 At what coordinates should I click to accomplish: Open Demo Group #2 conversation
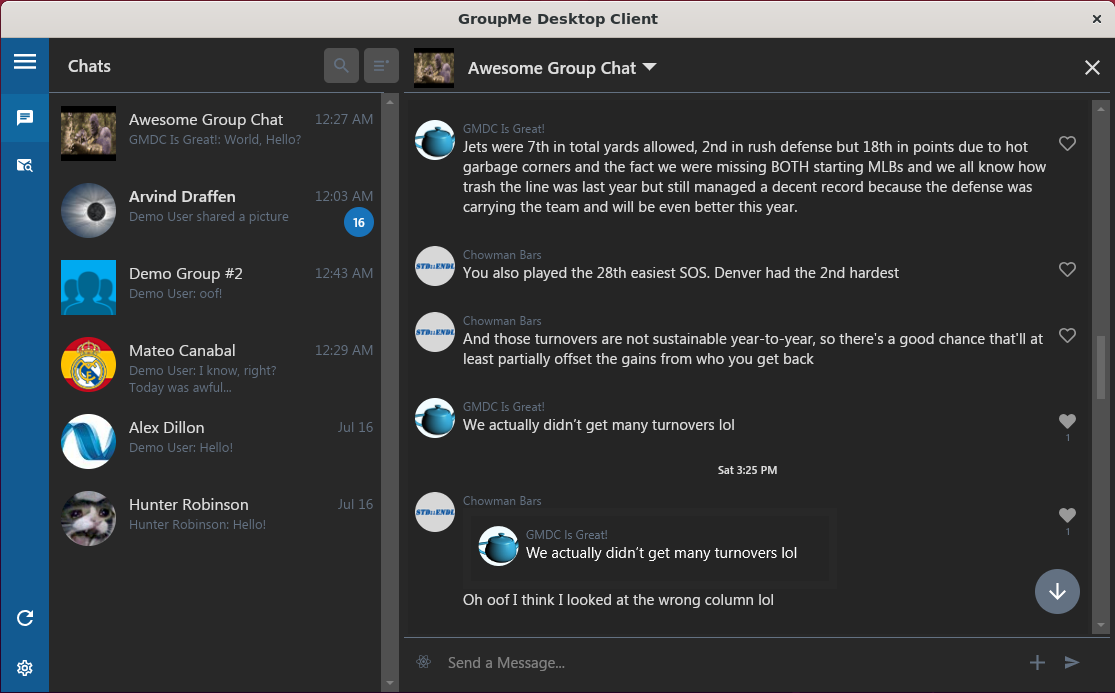(217, 287)
